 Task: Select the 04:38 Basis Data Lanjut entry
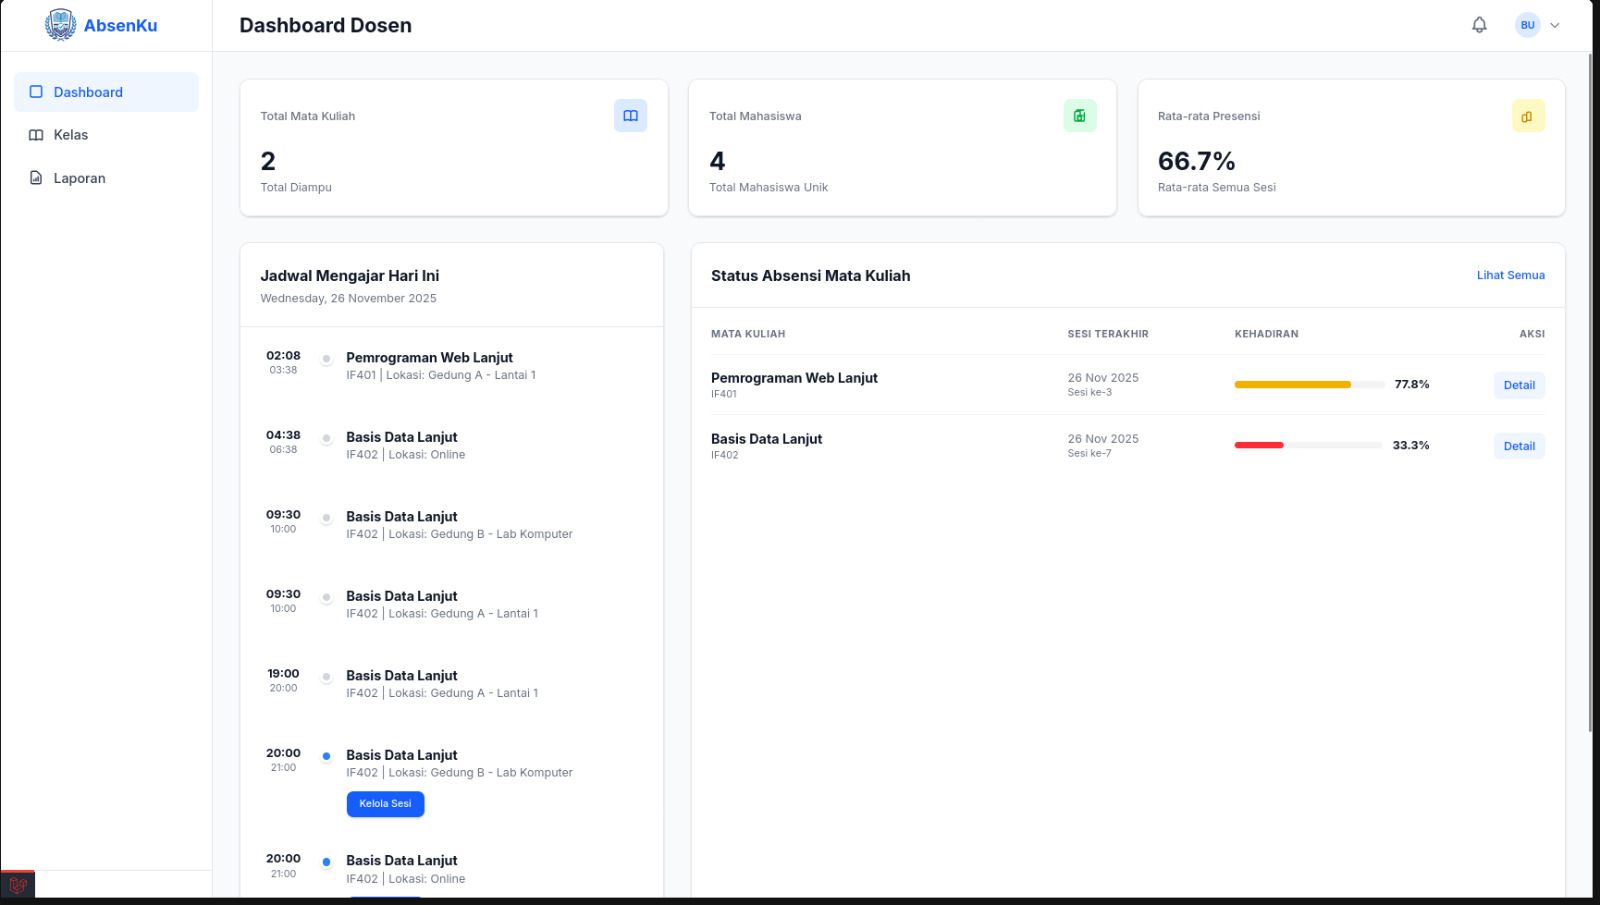[452, 445]
